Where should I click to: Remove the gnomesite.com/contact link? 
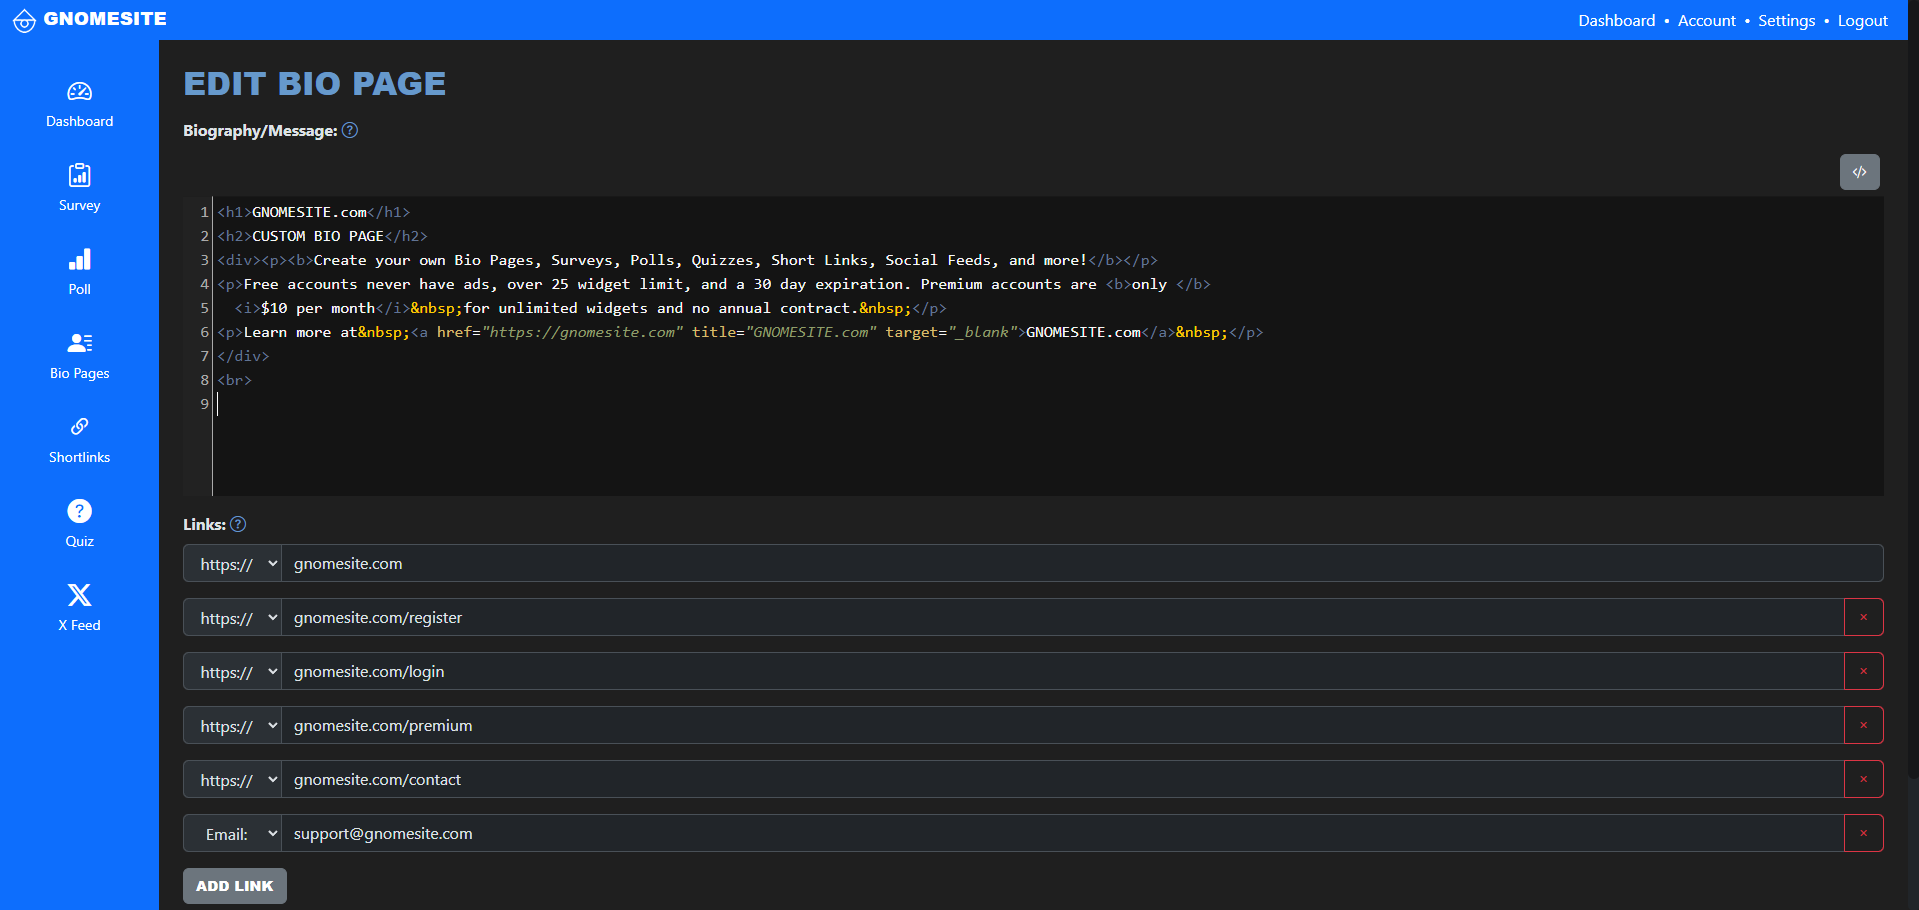1864,779
